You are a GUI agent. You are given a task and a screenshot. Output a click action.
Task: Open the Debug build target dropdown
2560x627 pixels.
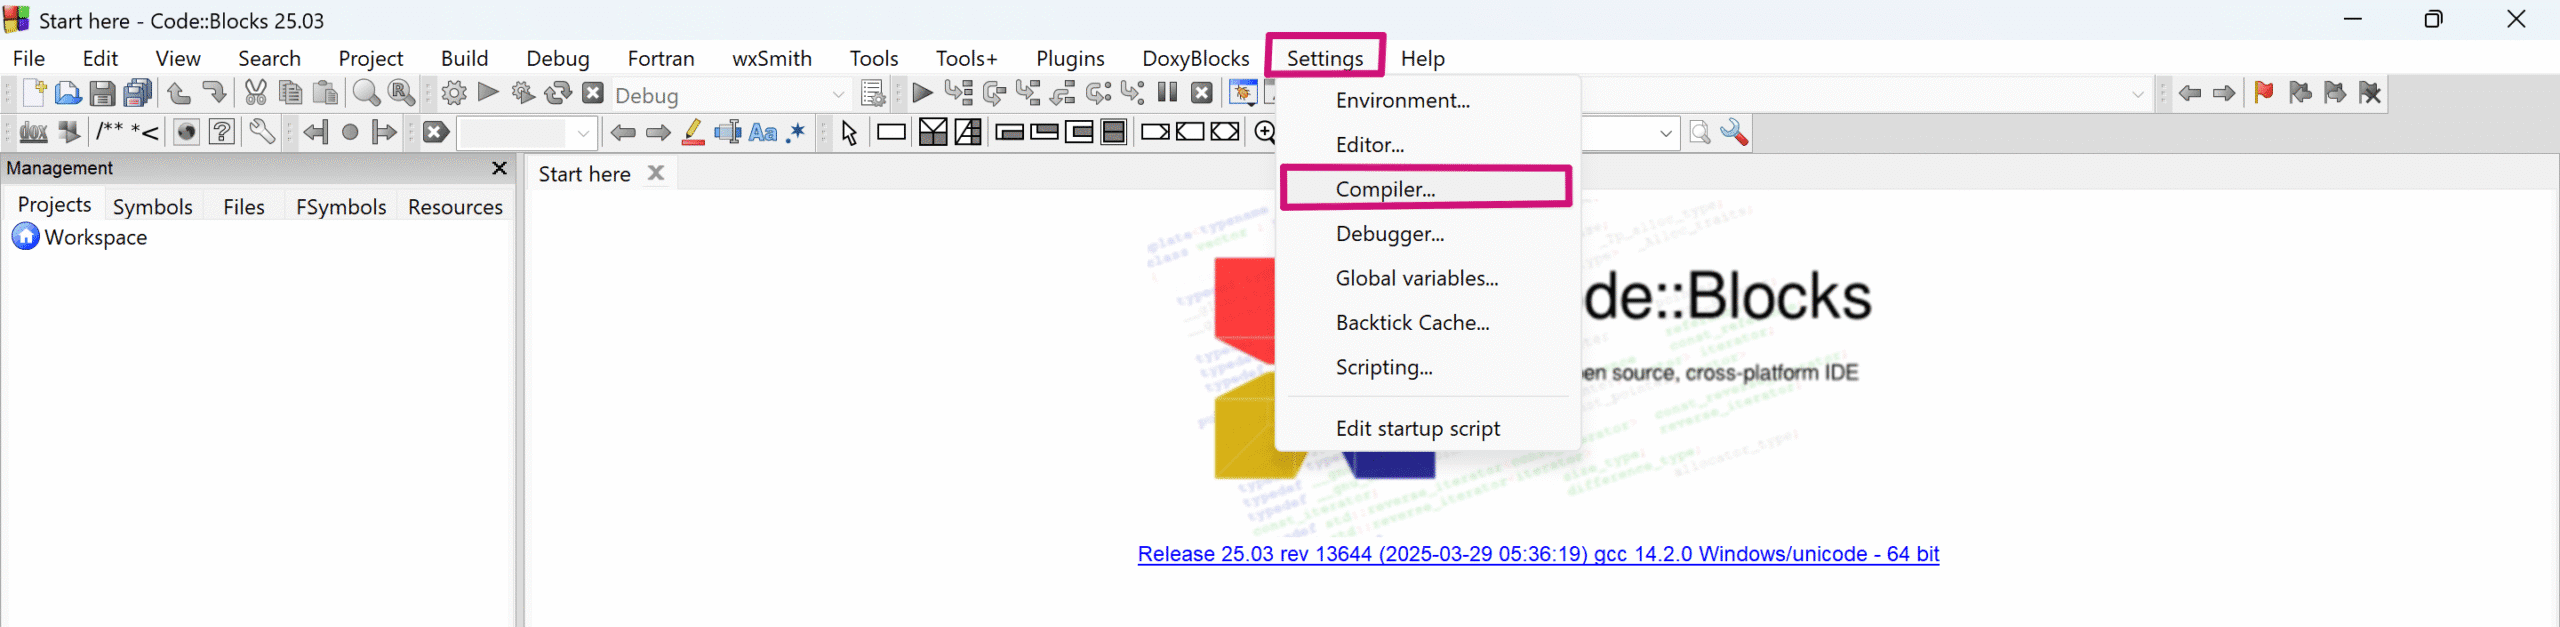click(x=731, y=94)
